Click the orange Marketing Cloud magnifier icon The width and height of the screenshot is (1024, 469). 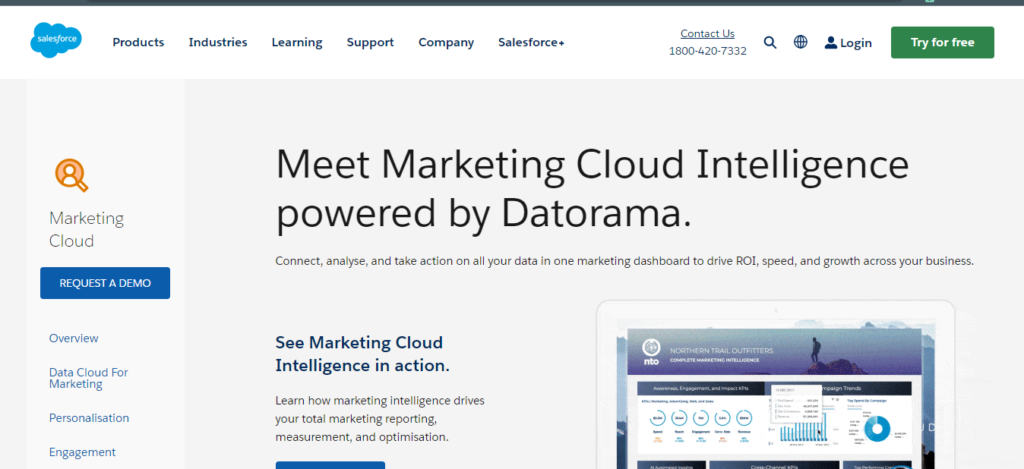pos(71,175)
